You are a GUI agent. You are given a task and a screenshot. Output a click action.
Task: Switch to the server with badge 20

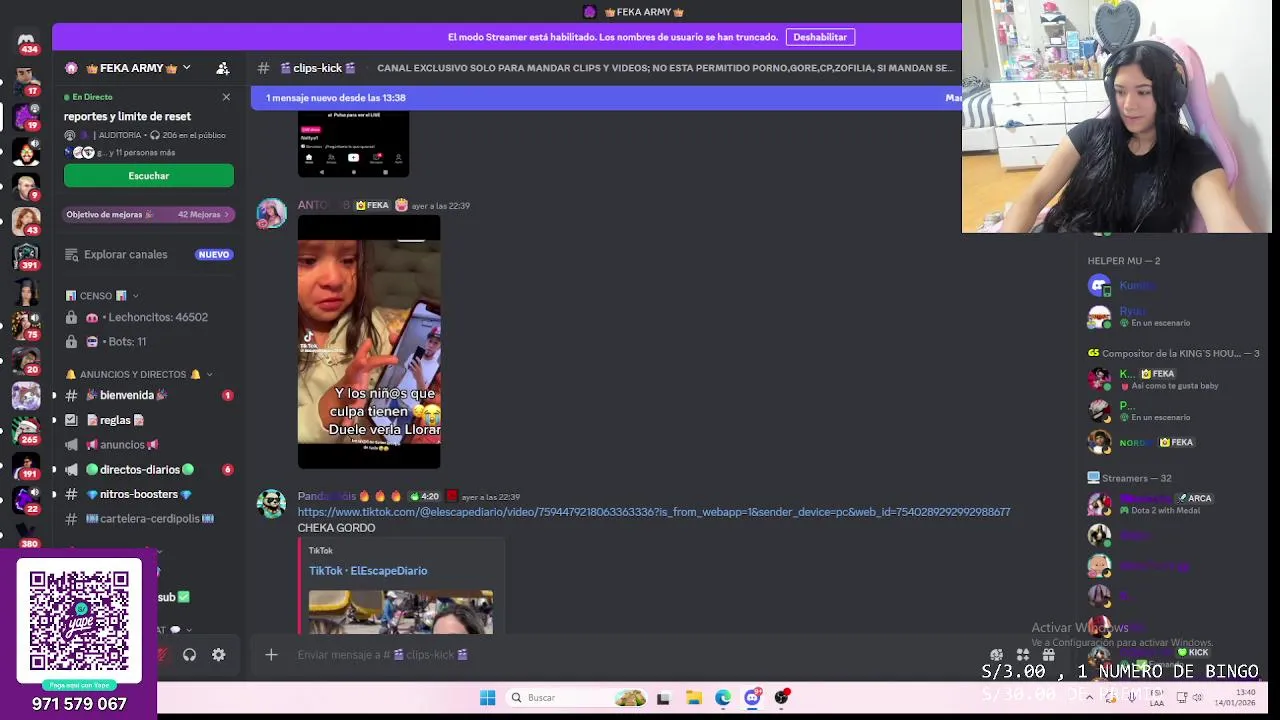pyautogui.click(x=26, y=361)
